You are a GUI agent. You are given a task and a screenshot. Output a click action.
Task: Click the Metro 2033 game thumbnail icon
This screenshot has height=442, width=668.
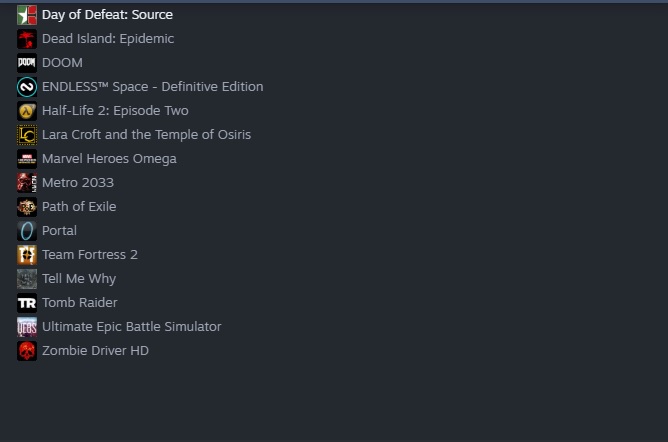[x=27, y=183]
